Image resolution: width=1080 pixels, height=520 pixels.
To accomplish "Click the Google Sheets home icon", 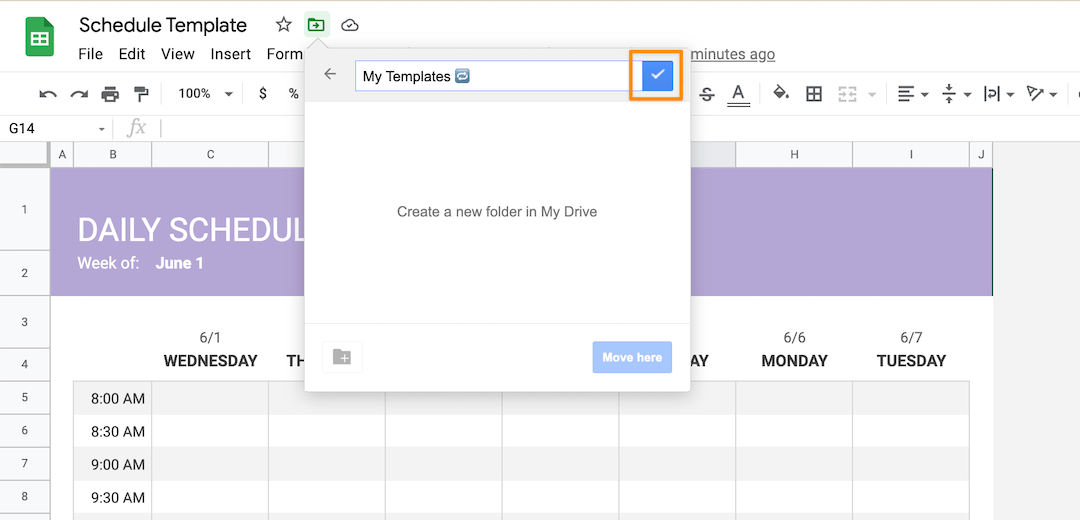I will (40, 39).
